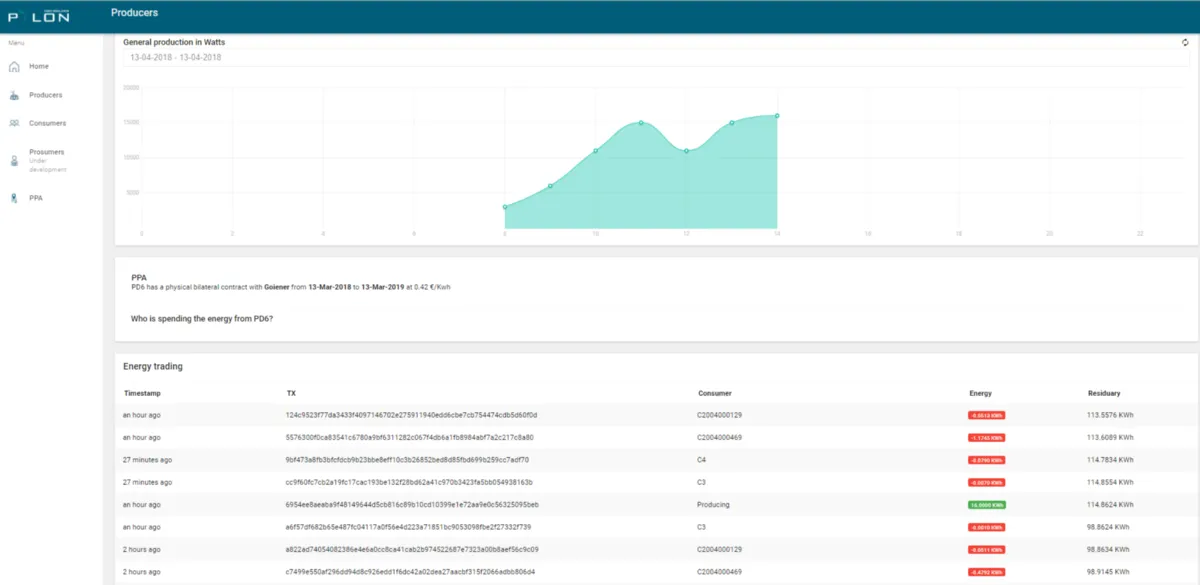Open the Consumers menu item
This screenshot has height=585, width=1200.
pos(48,123)
